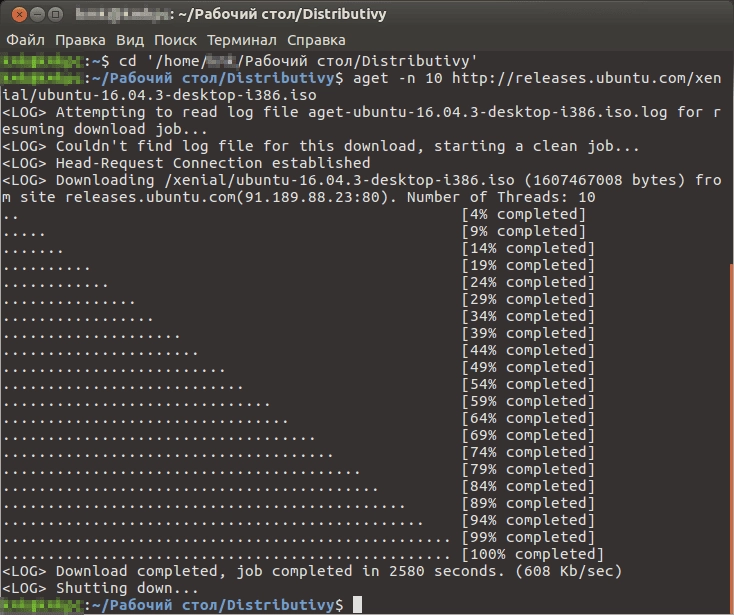The height and width of the screenshot is (615, 734).
Task: Click the '[9% completed]' progress line
Action: 294,231
